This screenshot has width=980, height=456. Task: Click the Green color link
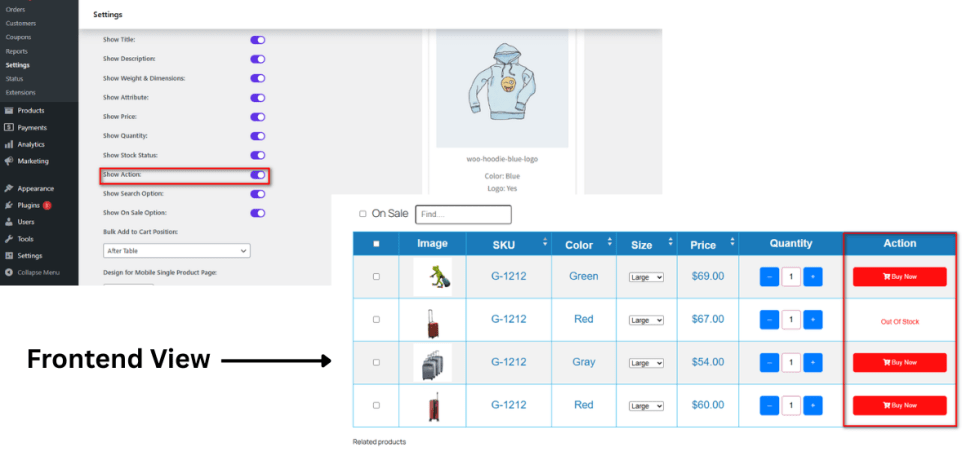click(583, 276)
